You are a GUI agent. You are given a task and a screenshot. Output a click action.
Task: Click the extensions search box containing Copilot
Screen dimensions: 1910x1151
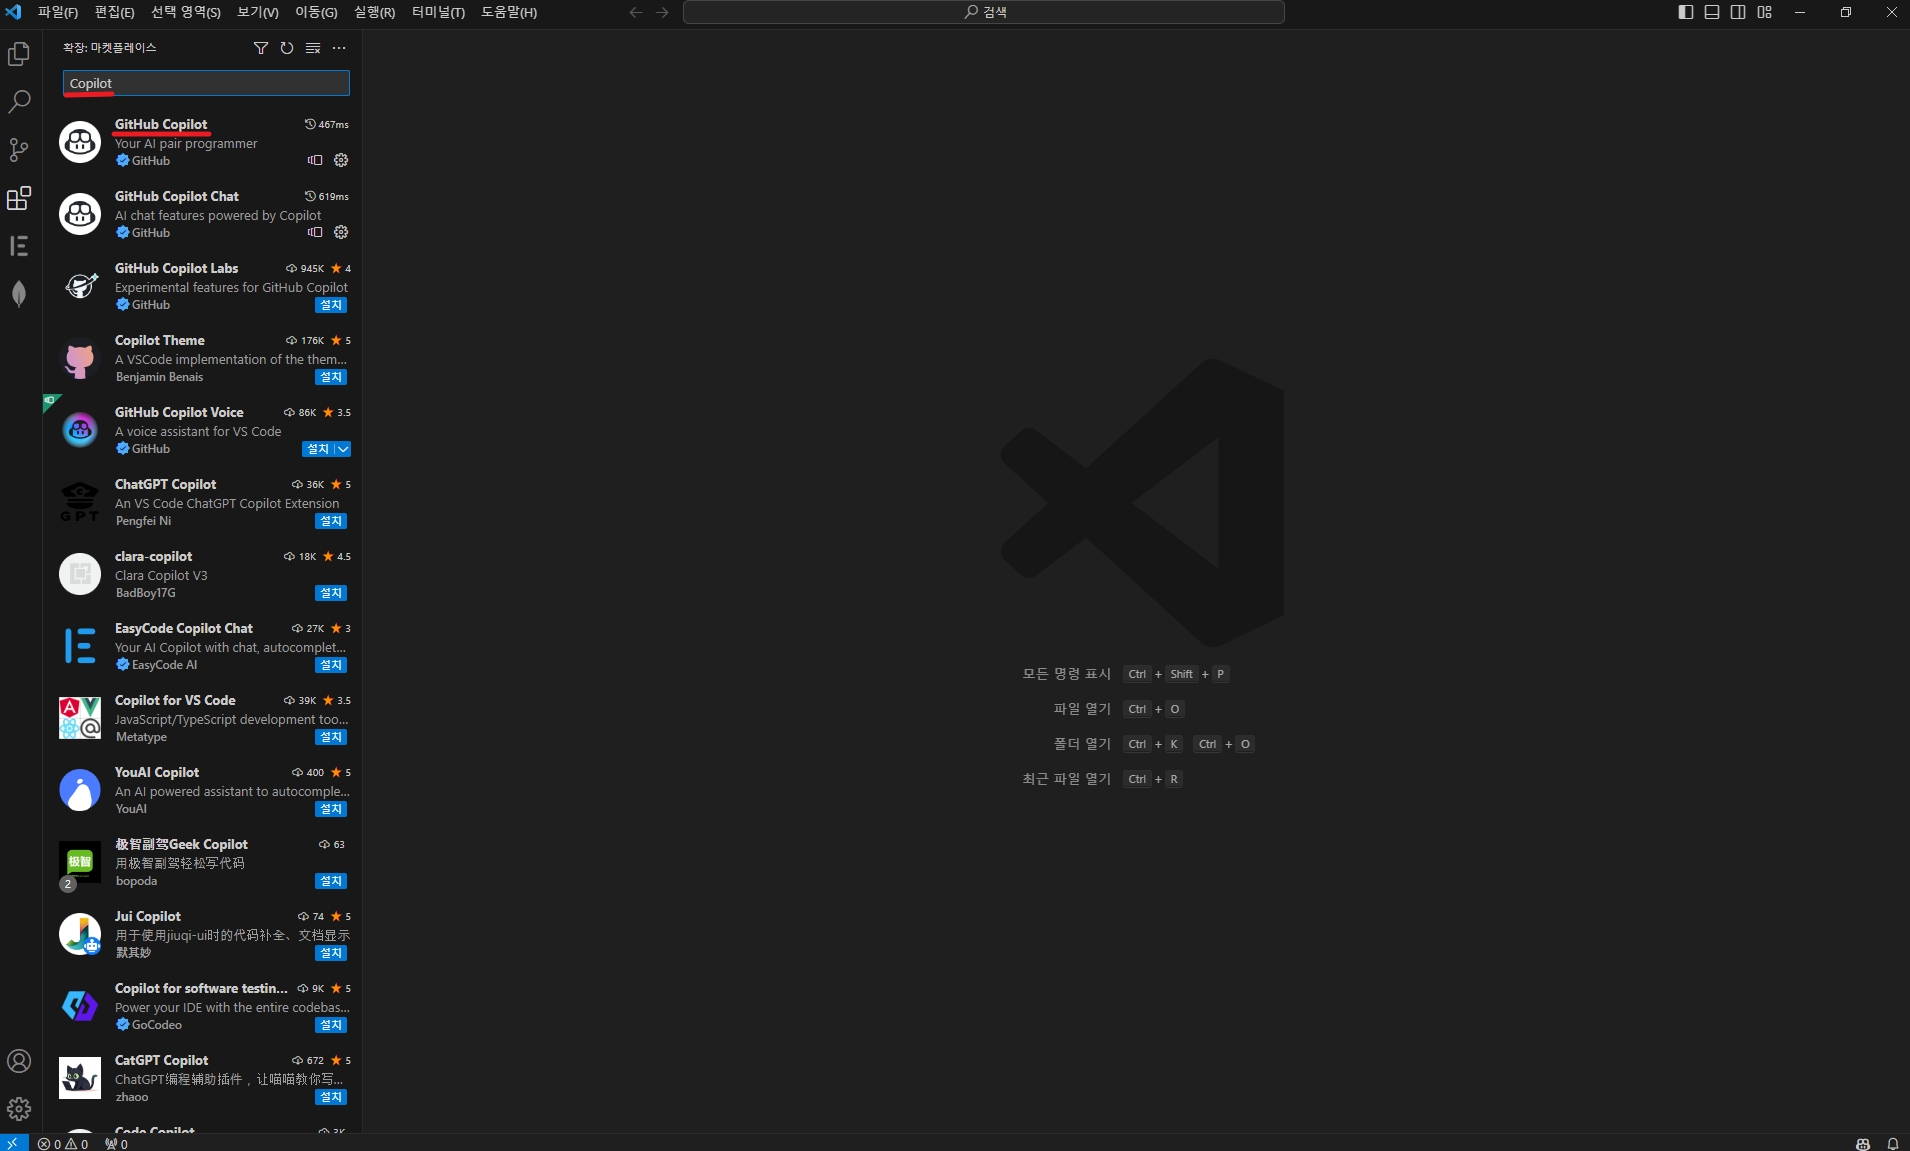pyautogui.click(x=206, y=83)
